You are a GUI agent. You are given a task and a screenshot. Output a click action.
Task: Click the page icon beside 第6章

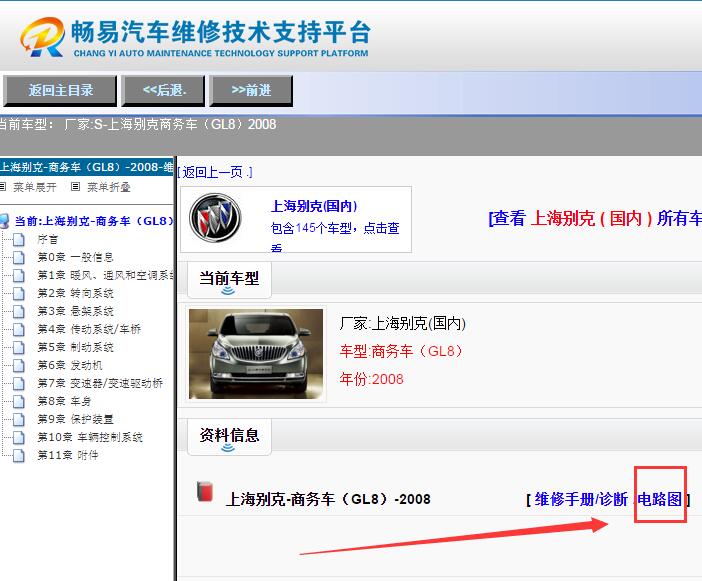[19, 366]
